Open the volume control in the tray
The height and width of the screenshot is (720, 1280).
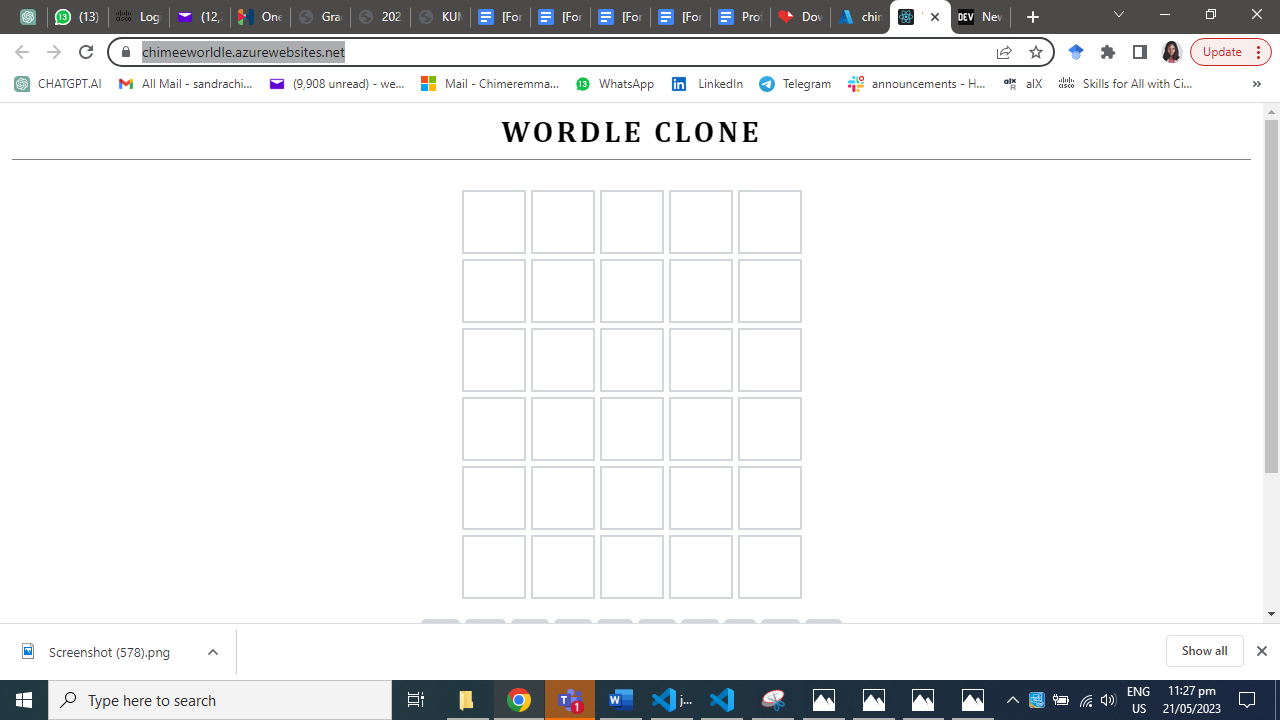[1108, 700]
